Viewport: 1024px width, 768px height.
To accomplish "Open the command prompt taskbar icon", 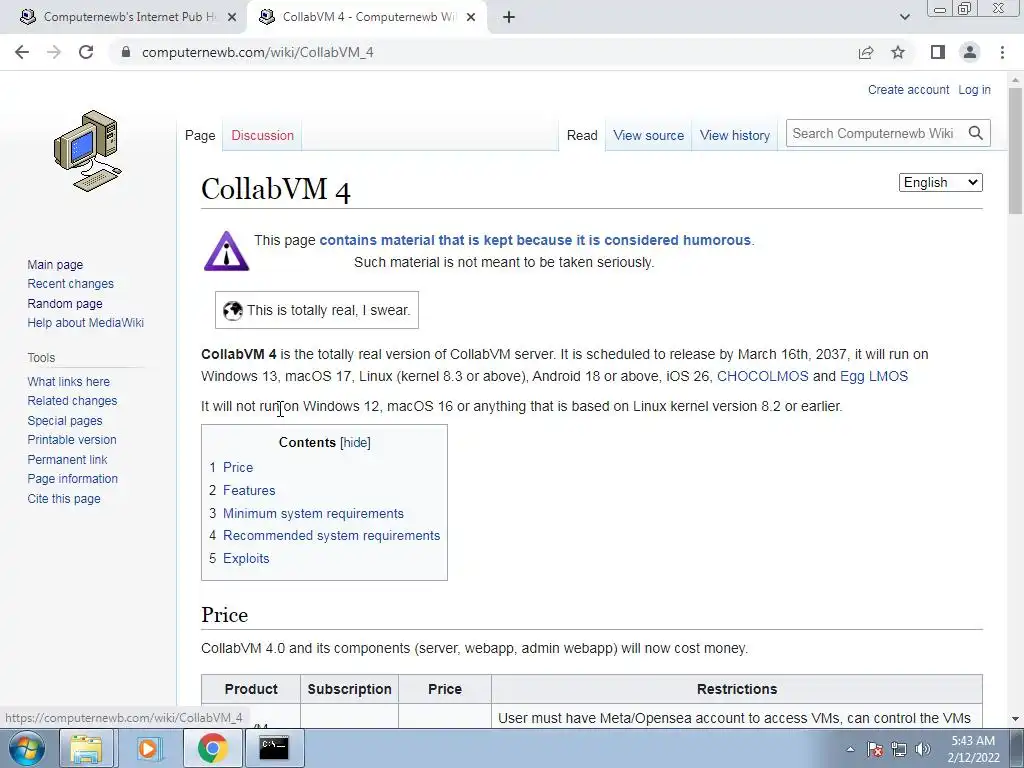I will [274, 748].
